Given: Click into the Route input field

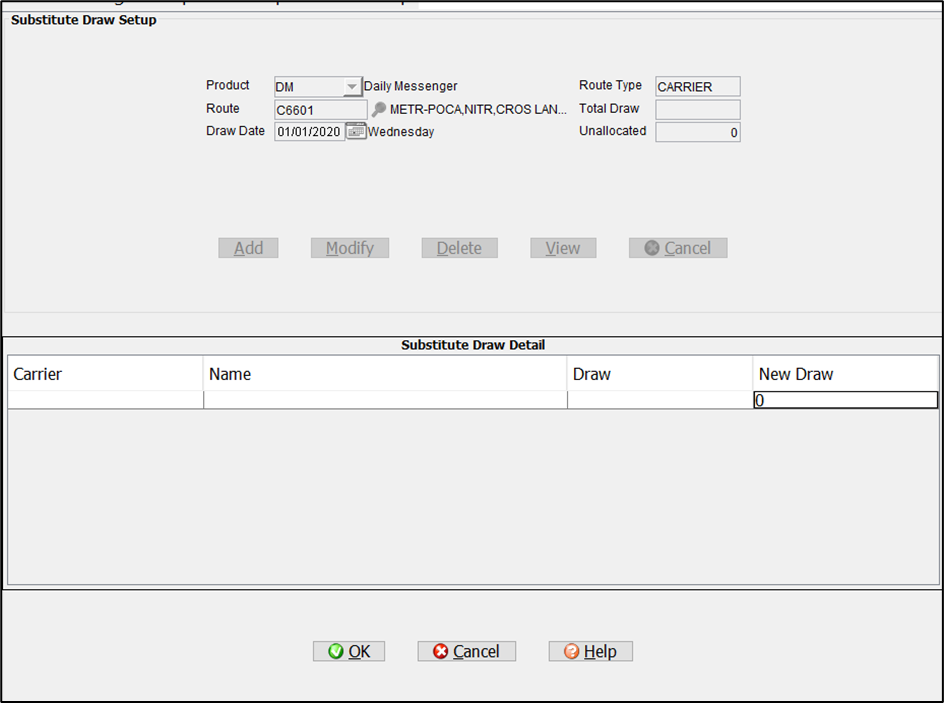Looking at the screenshot, I should 320,110.
